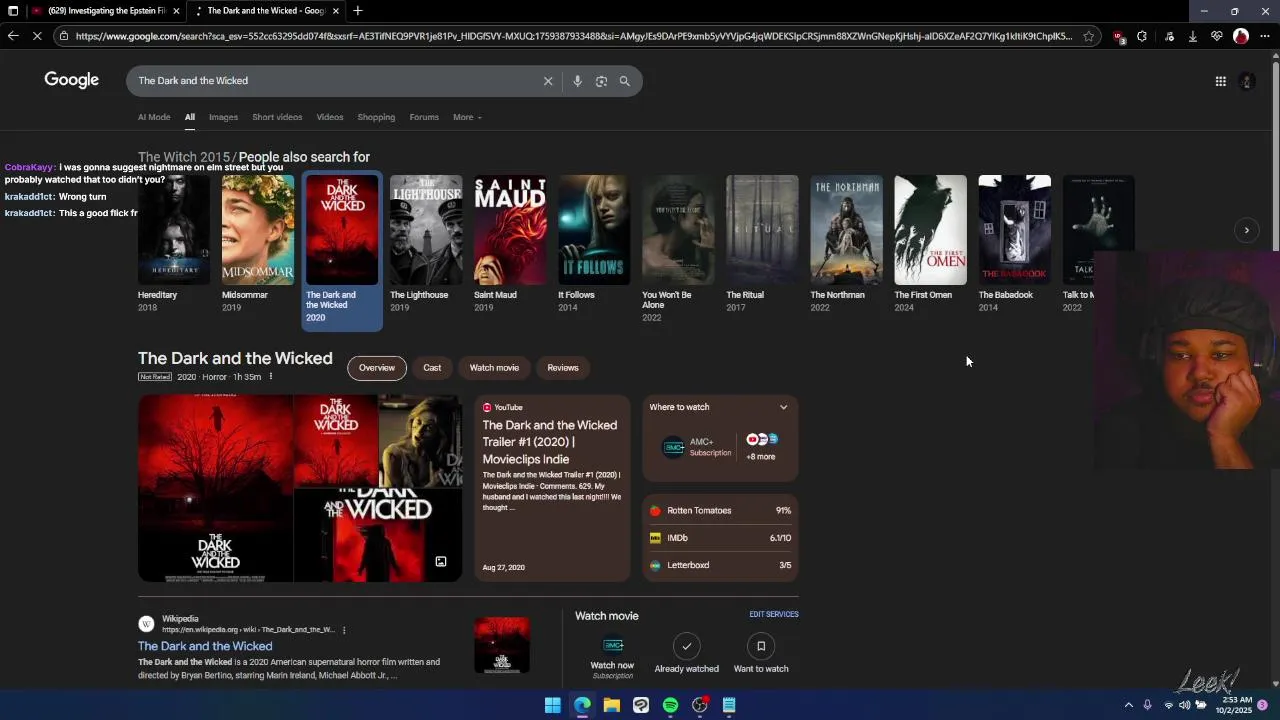Switch to Short videos tab

pos(277,117)
